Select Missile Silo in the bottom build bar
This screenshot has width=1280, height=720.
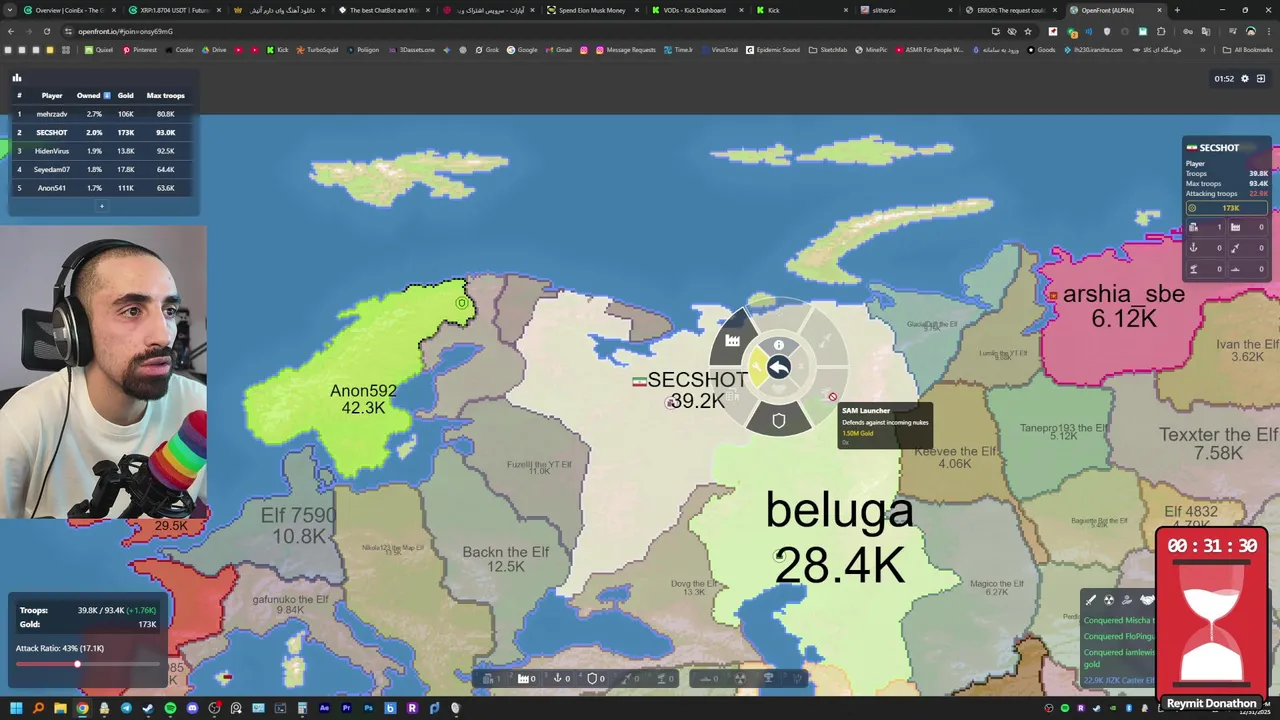[630, 678]
